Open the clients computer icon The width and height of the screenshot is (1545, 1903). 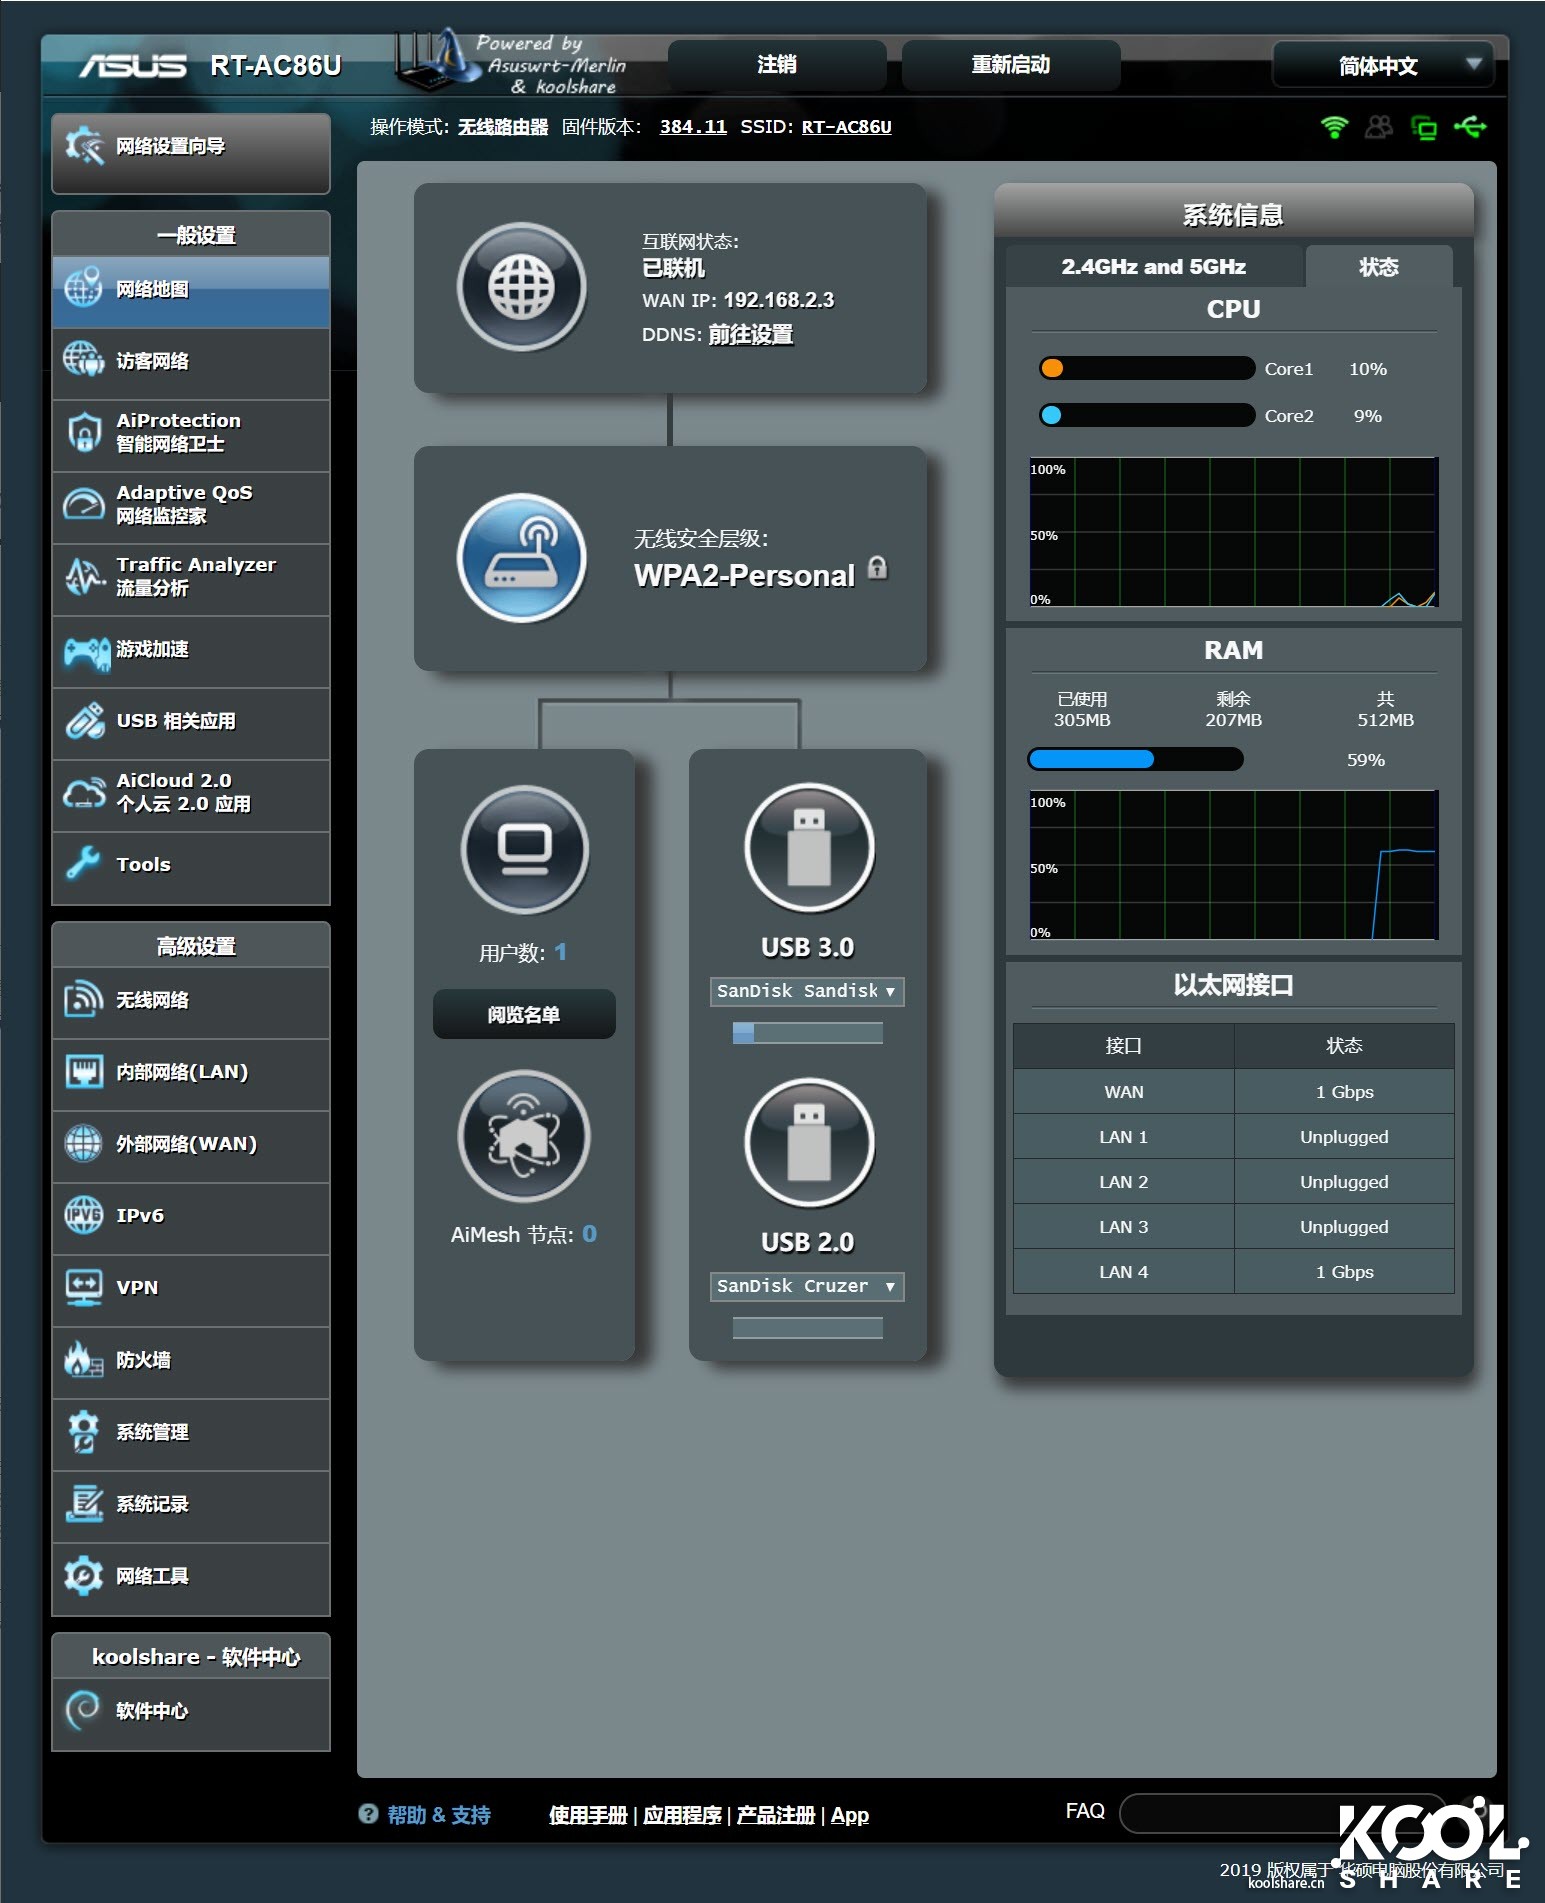525,849
